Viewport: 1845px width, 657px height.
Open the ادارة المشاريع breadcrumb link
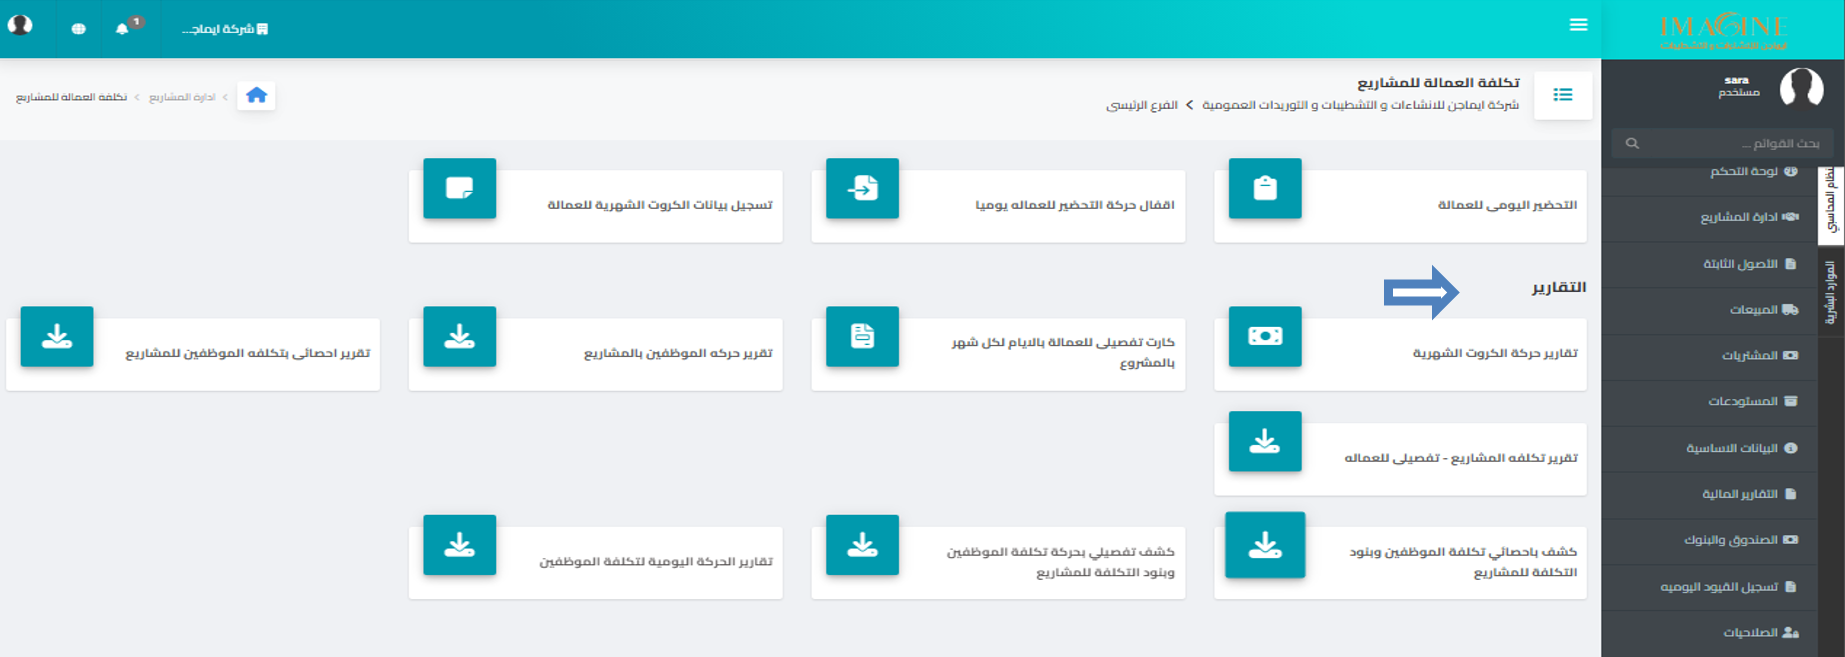point(182,97)
